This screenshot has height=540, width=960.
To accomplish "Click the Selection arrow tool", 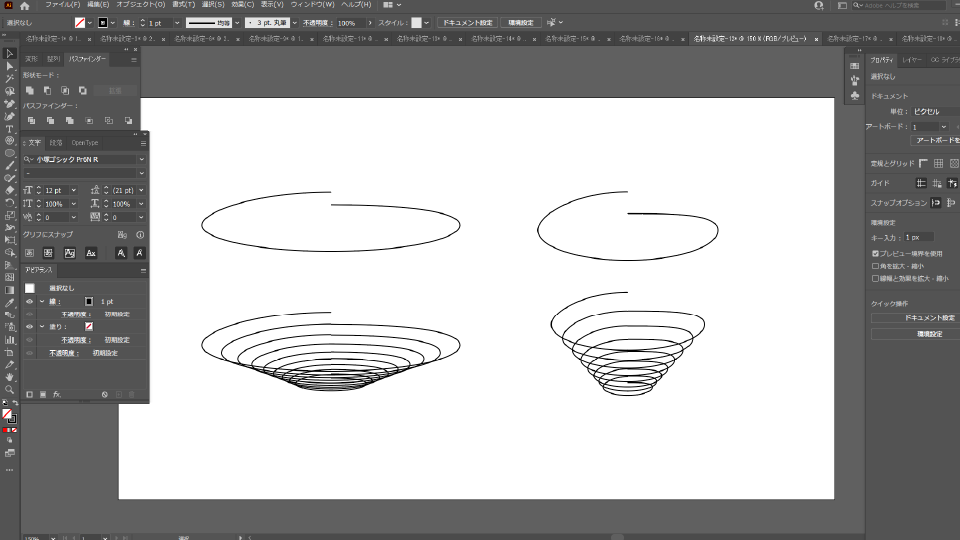I will [9, 53].
